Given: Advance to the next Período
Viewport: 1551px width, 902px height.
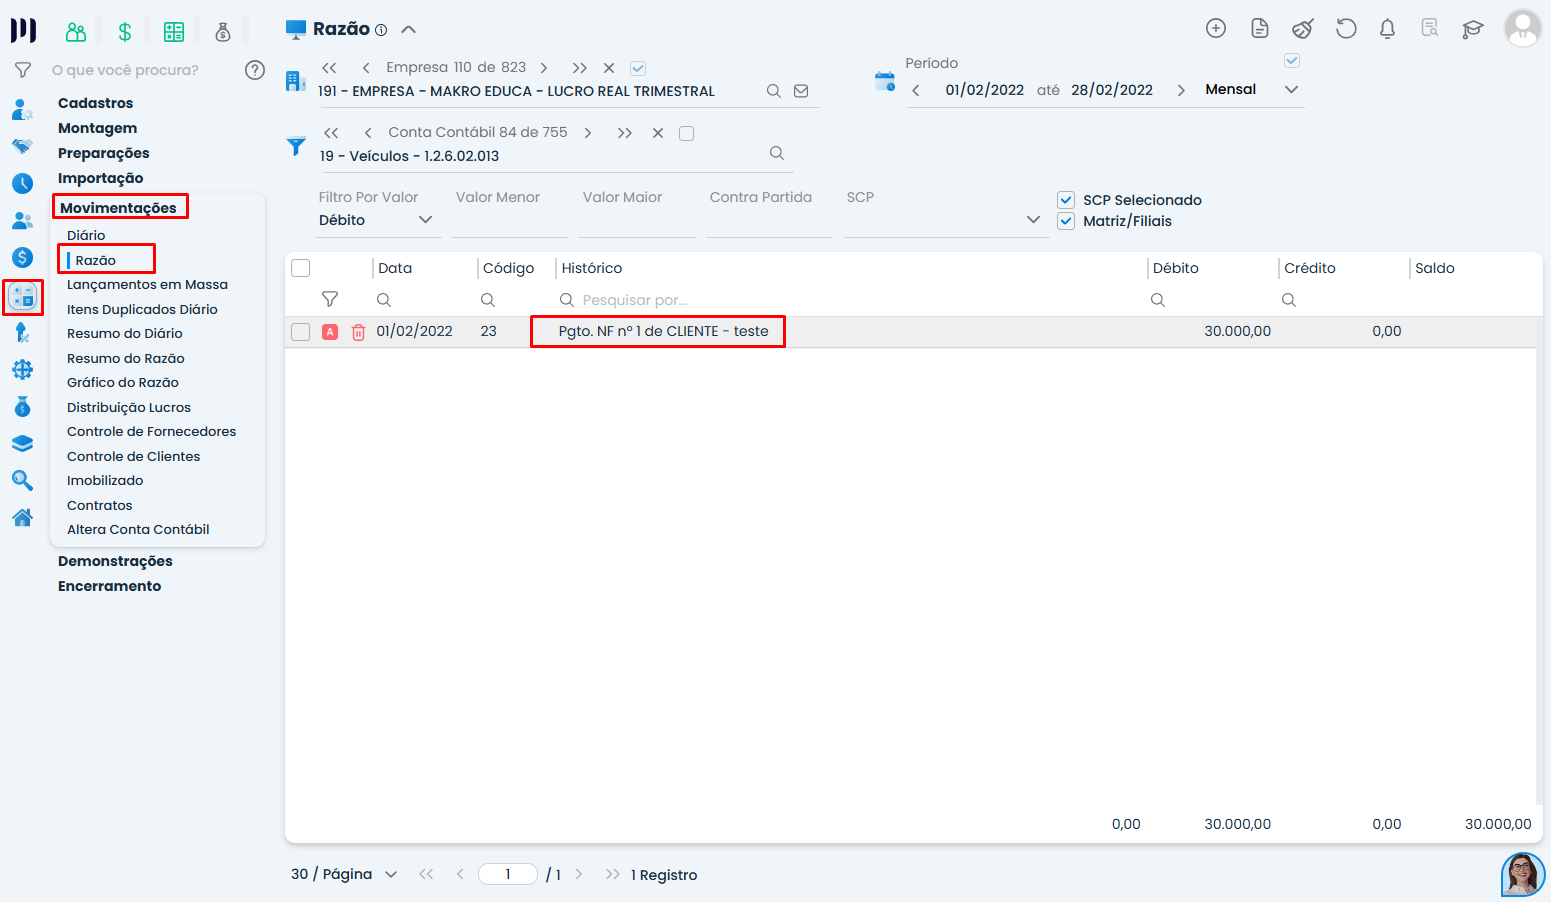Looking at the screenshot, I should coord(1181,90).
